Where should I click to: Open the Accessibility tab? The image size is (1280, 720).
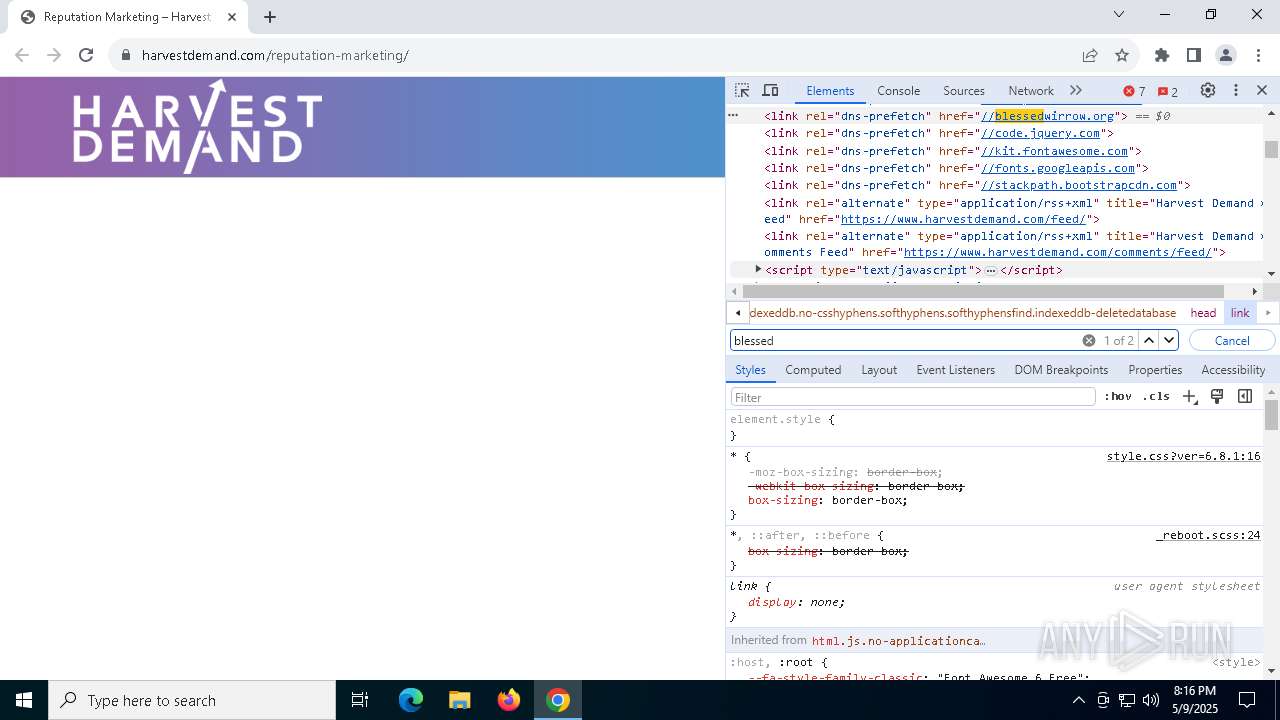coord(1233,370)
